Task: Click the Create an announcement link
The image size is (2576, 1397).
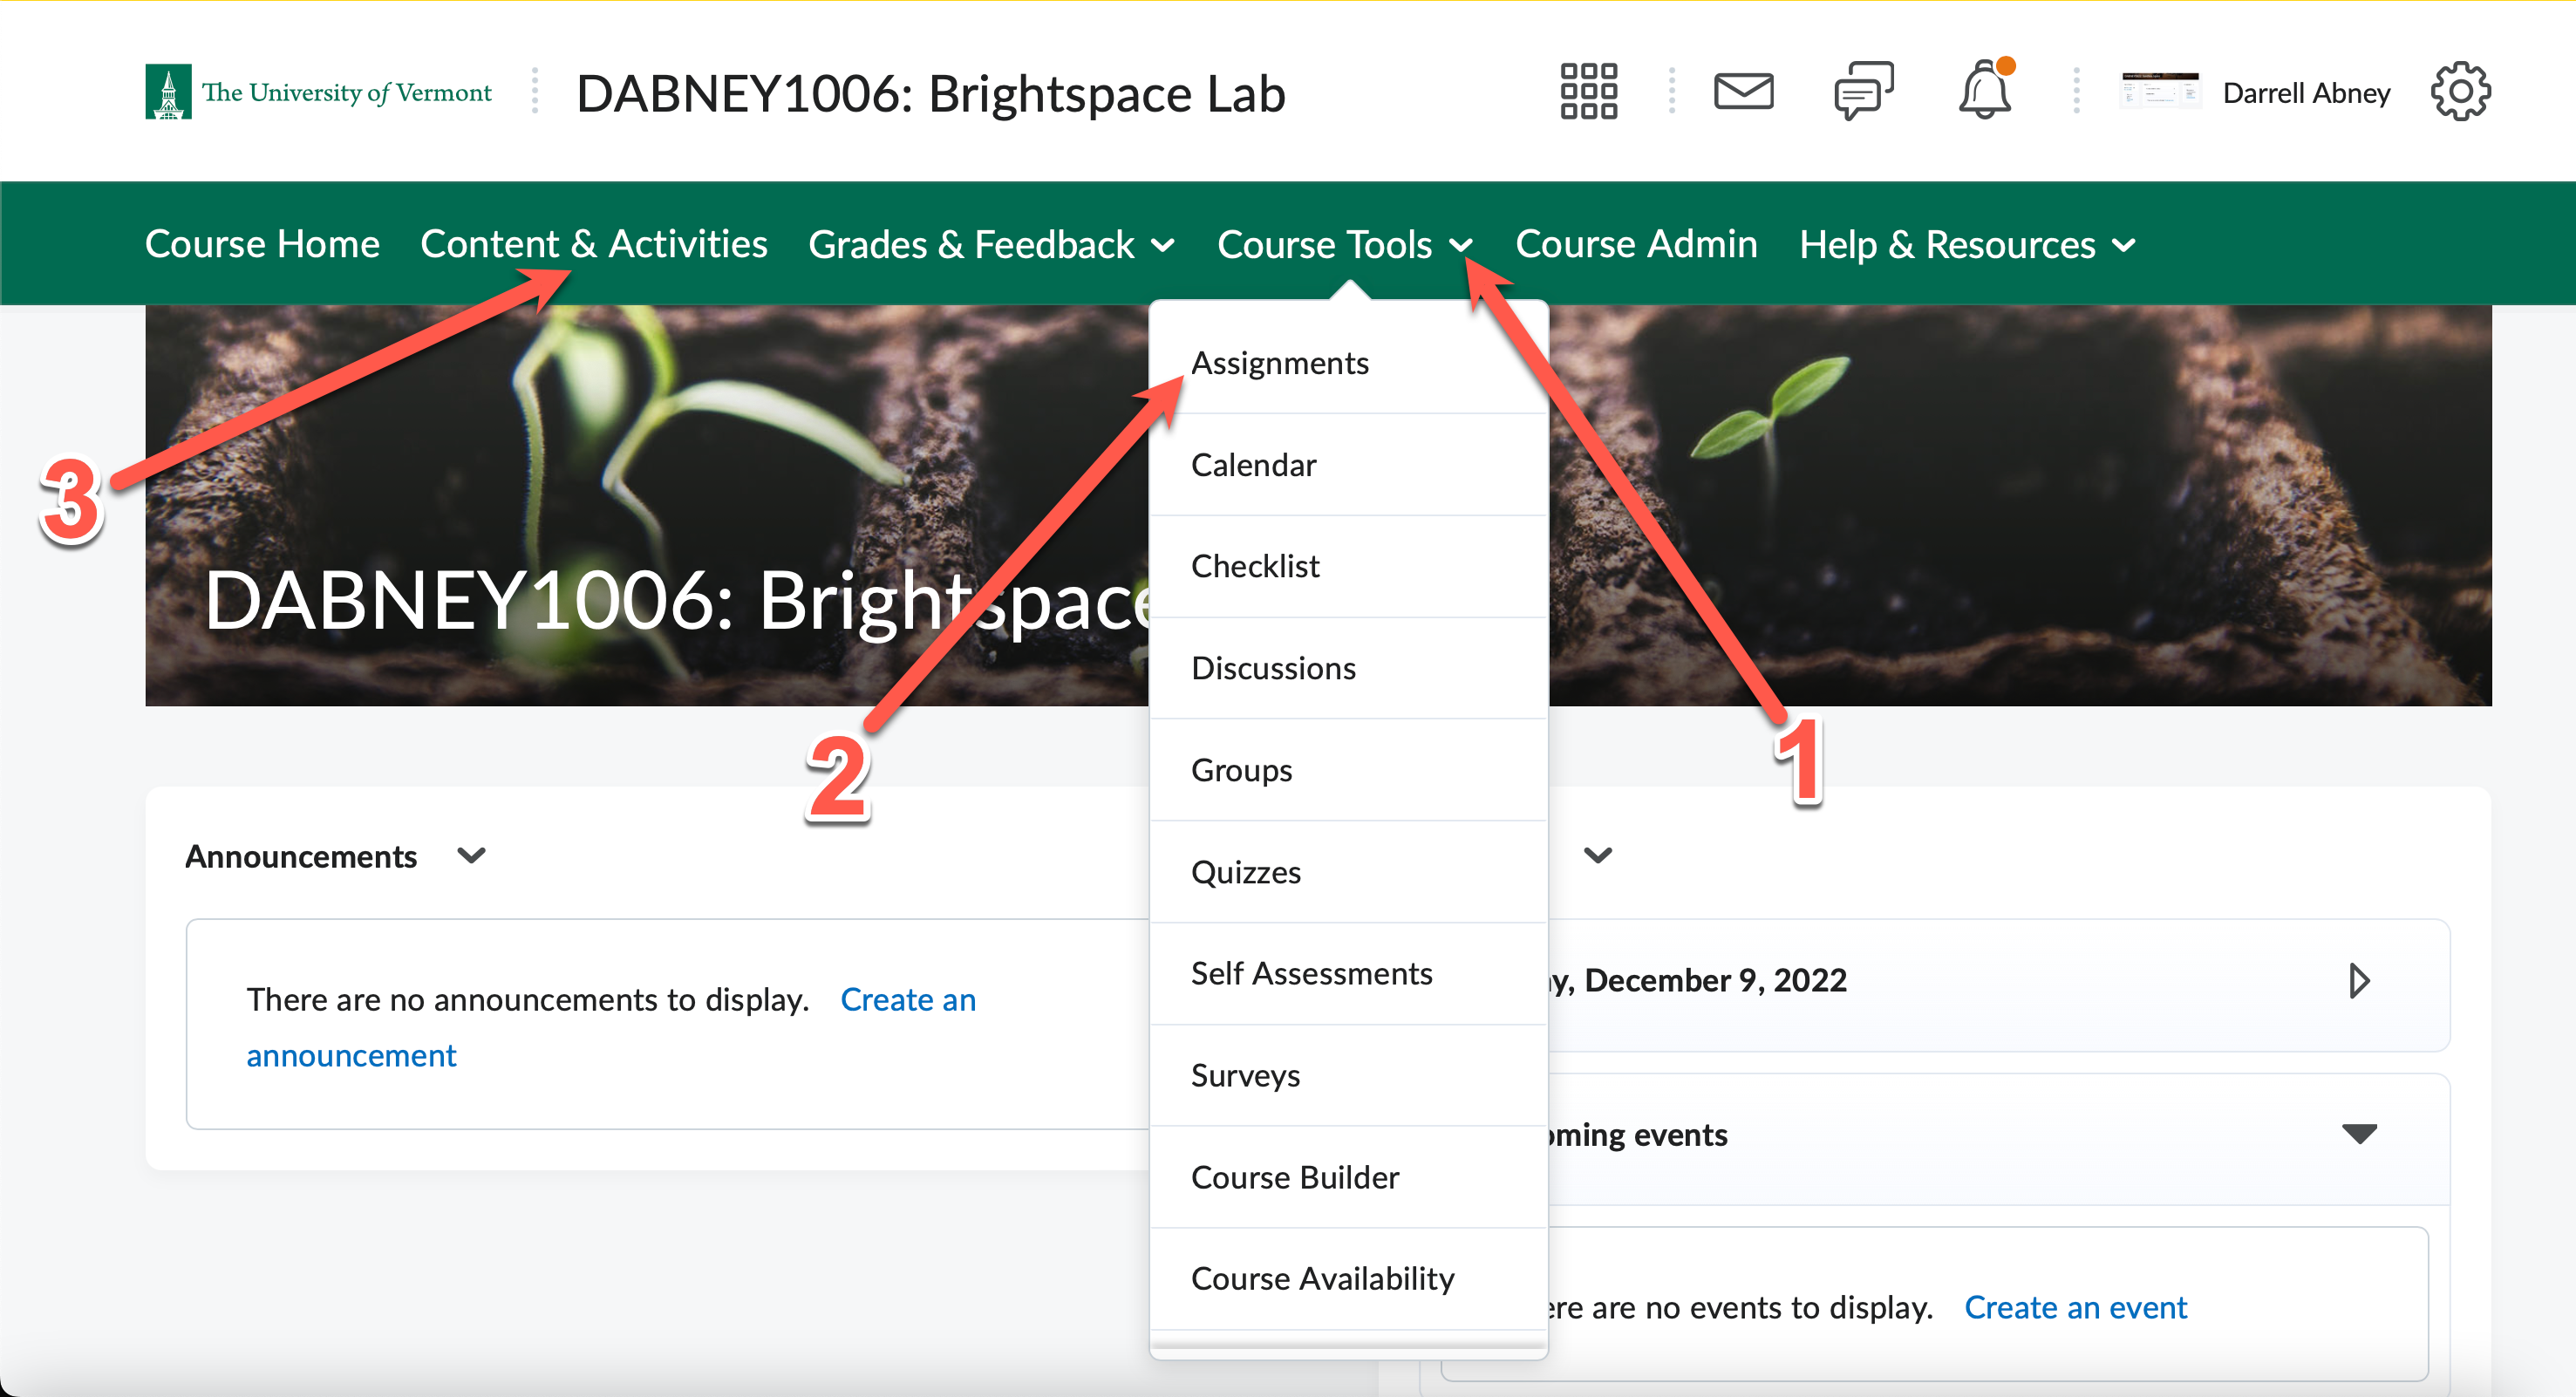Action: (x=611, y=1027)
